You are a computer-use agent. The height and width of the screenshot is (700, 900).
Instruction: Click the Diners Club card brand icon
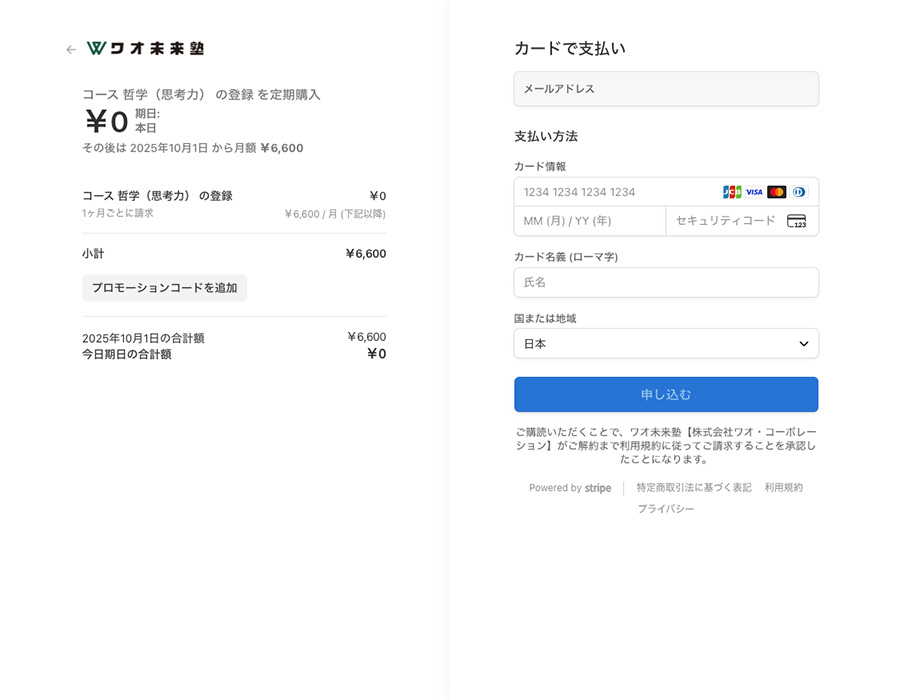[799, 192]
